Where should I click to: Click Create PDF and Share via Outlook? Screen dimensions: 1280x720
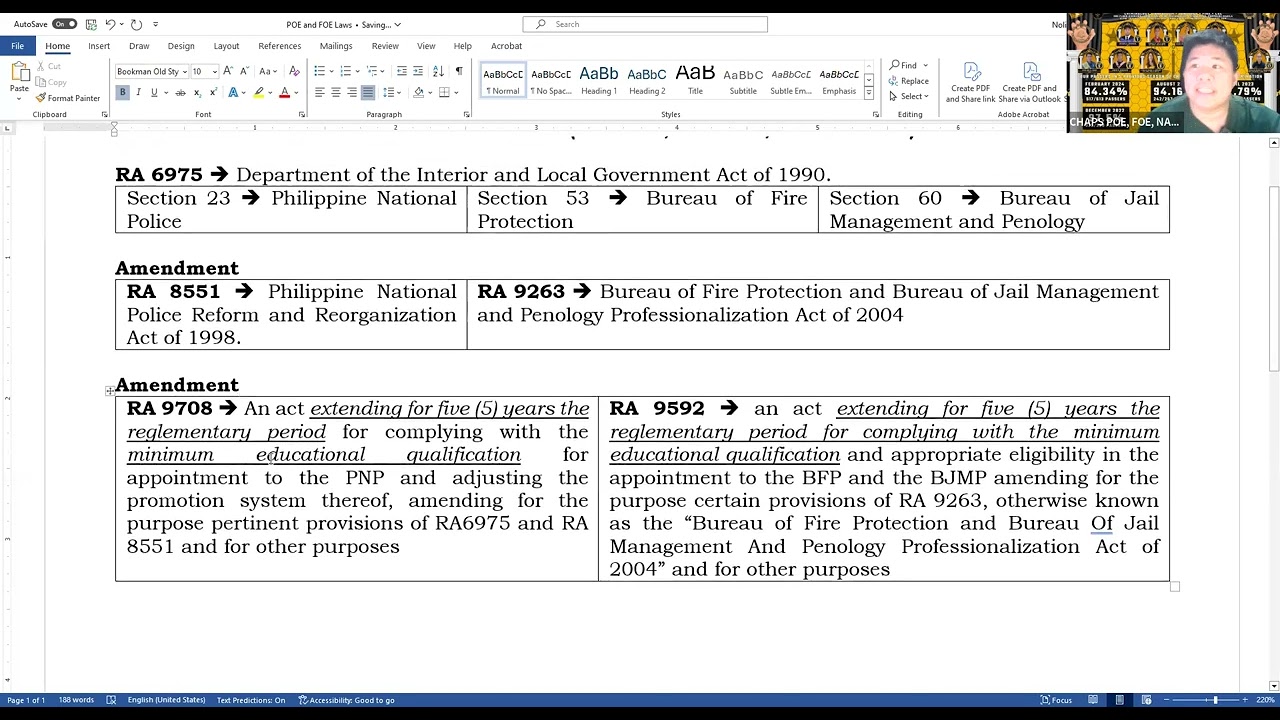1031,82
